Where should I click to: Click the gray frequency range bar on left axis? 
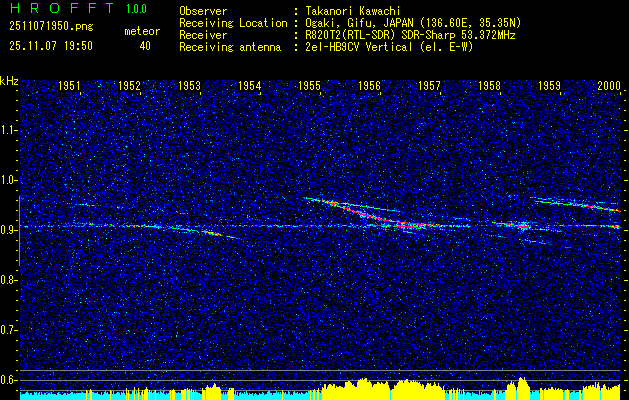[19, 231]
